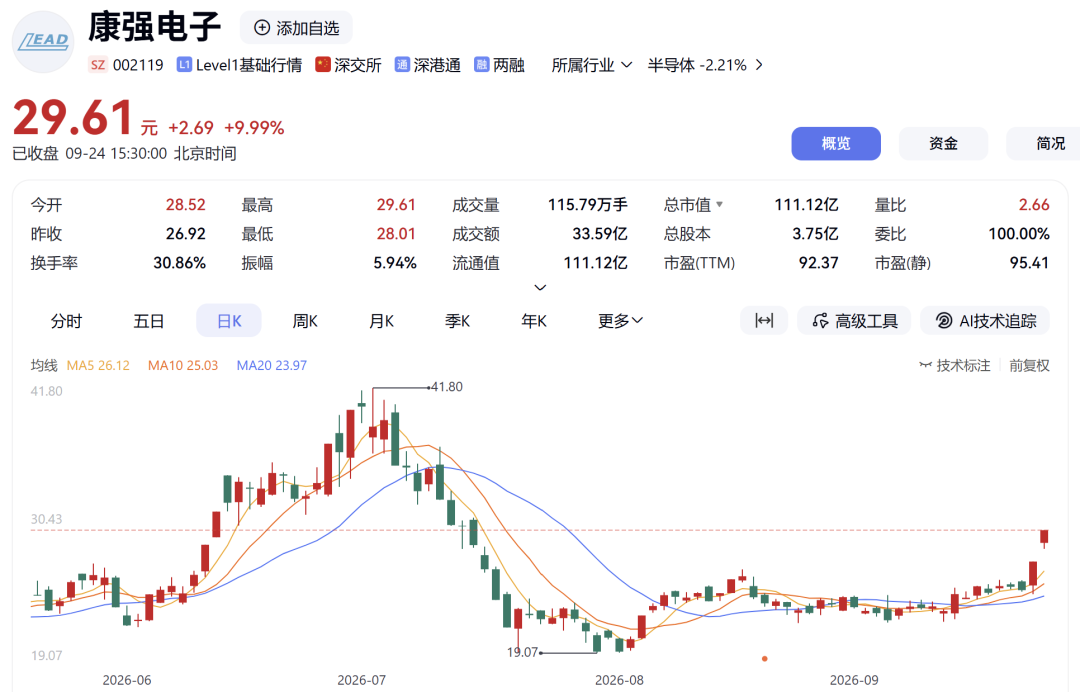Click 成交额 value 33.59亿
This screenshot has height=692, width=1080.
[x=599, y=233]
